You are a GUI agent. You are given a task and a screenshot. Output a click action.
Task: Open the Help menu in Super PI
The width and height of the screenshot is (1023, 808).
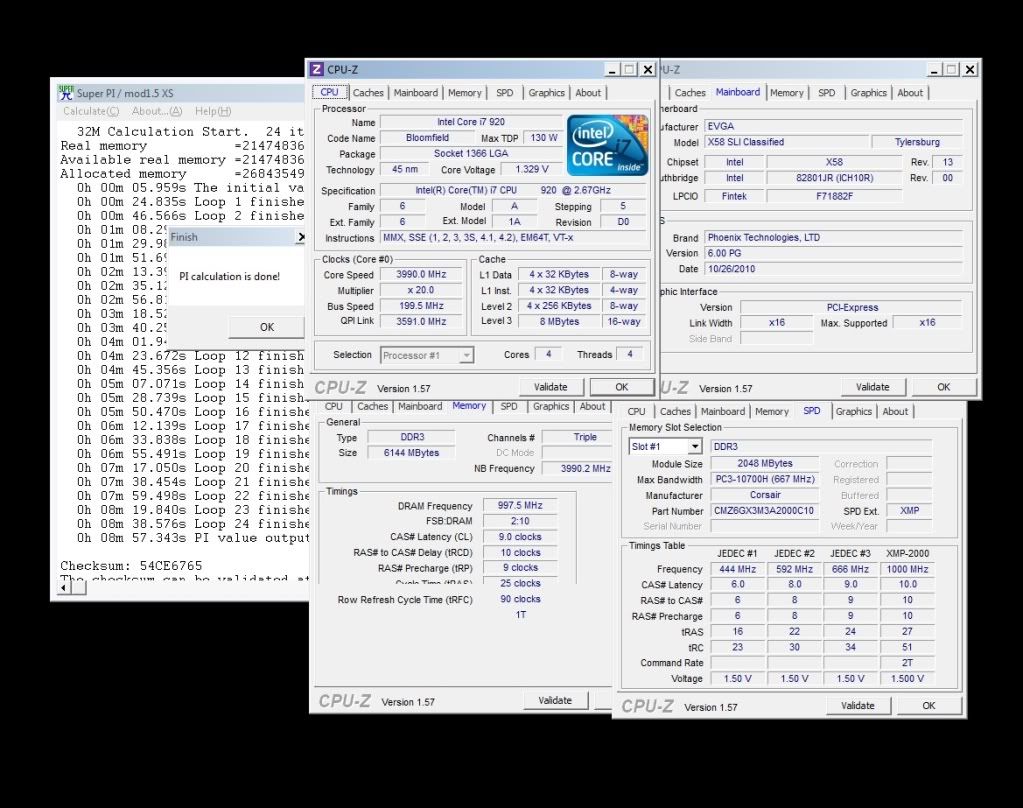pos(213,112)
